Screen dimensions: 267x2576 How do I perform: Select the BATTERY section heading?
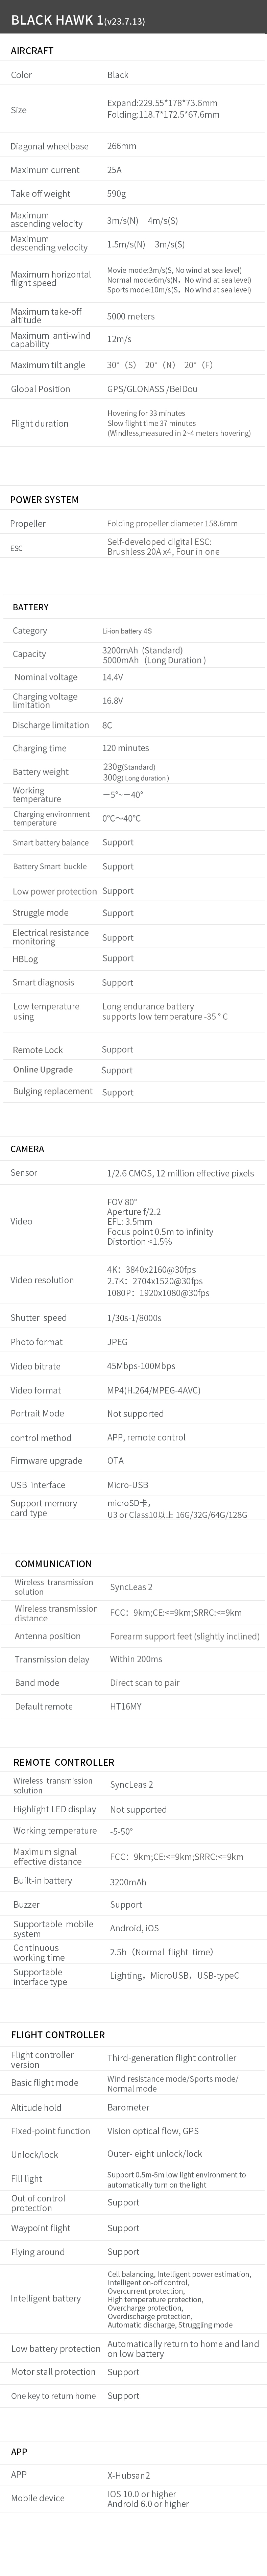click(31, 607)
